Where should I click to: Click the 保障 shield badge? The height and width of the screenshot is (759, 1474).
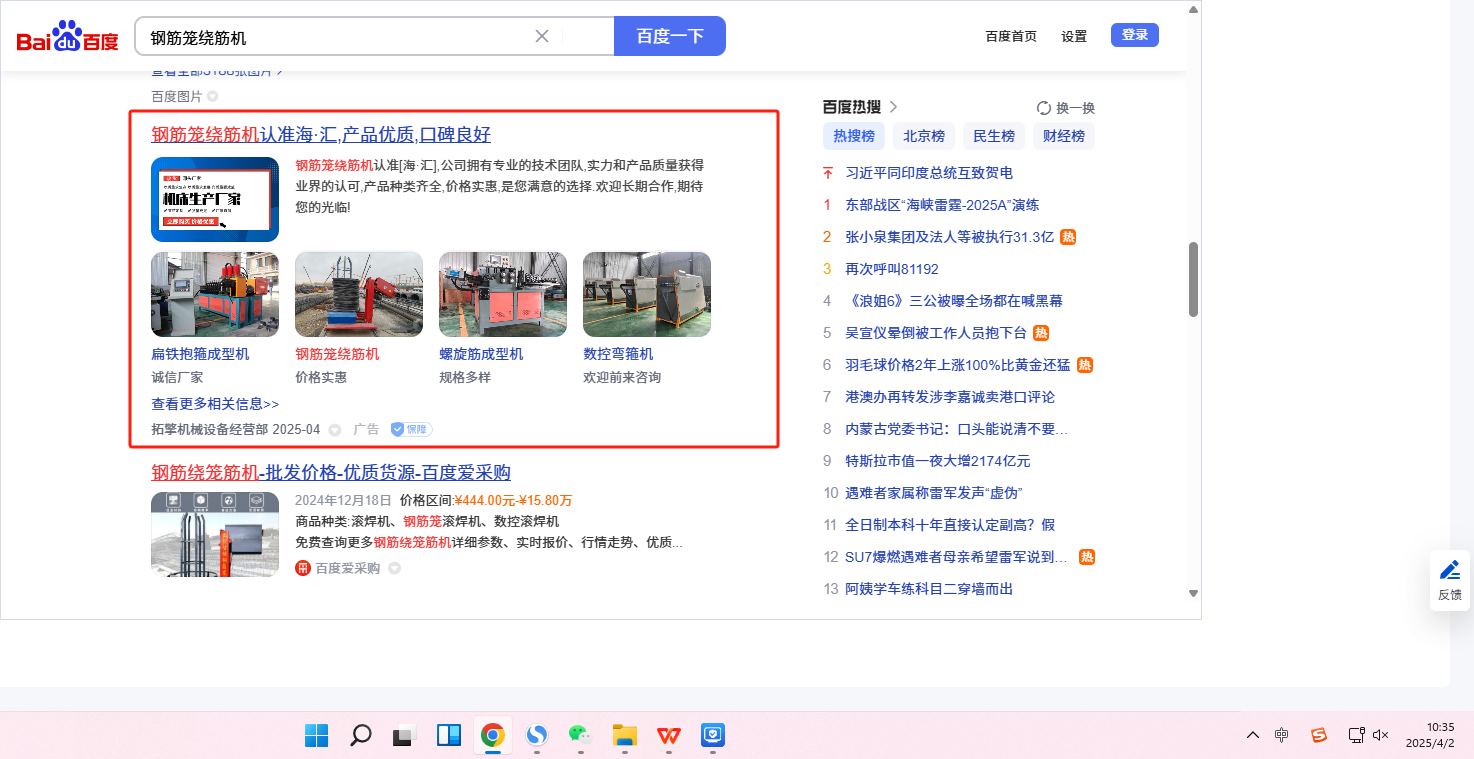coord(411,429)
